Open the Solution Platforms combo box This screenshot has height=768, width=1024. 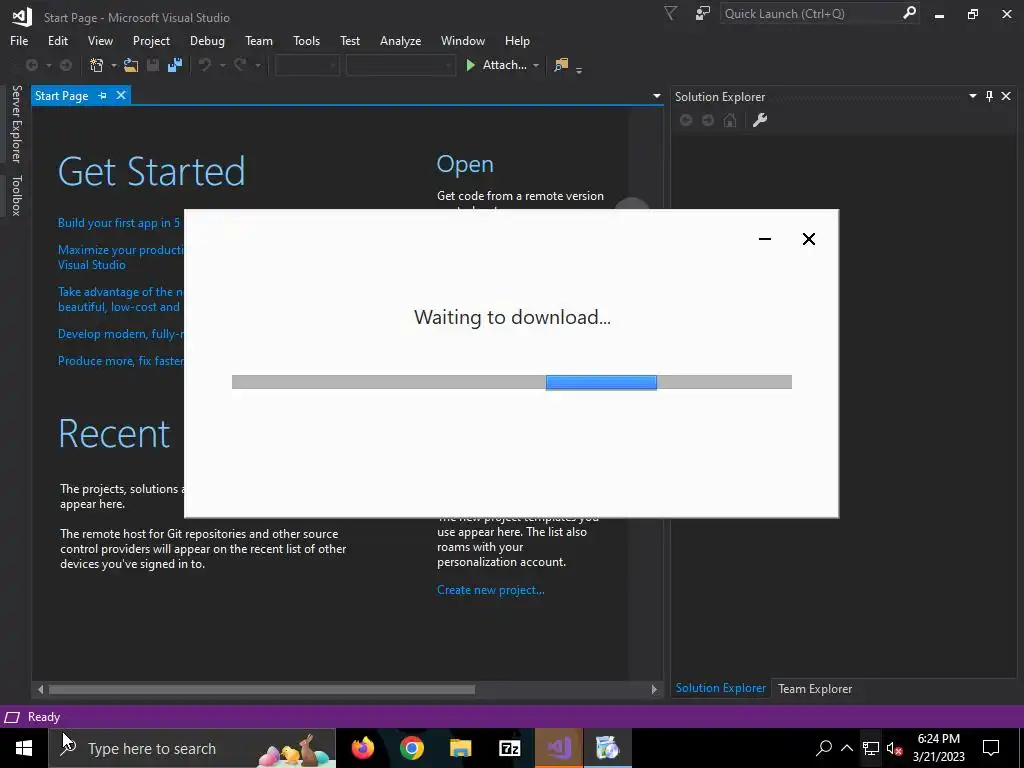[400, 65]
